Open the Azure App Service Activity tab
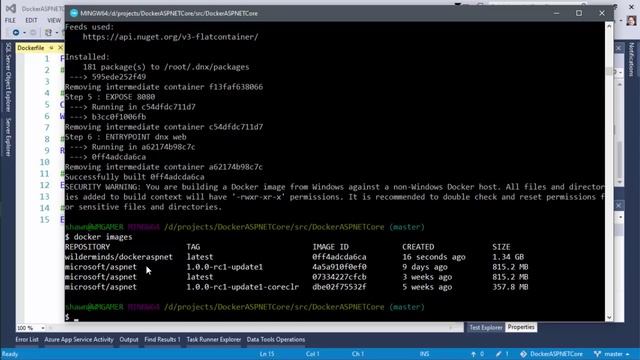The image size is (640, 360). click(79, 340)
